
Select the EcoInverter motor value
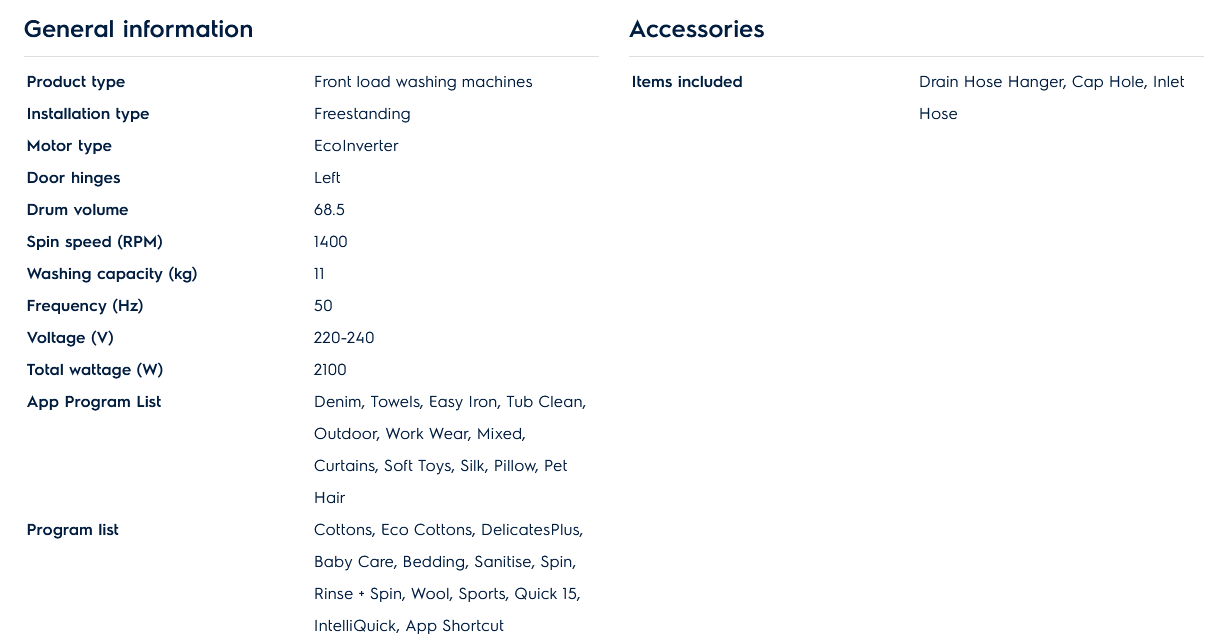click(x=356, y=146)
